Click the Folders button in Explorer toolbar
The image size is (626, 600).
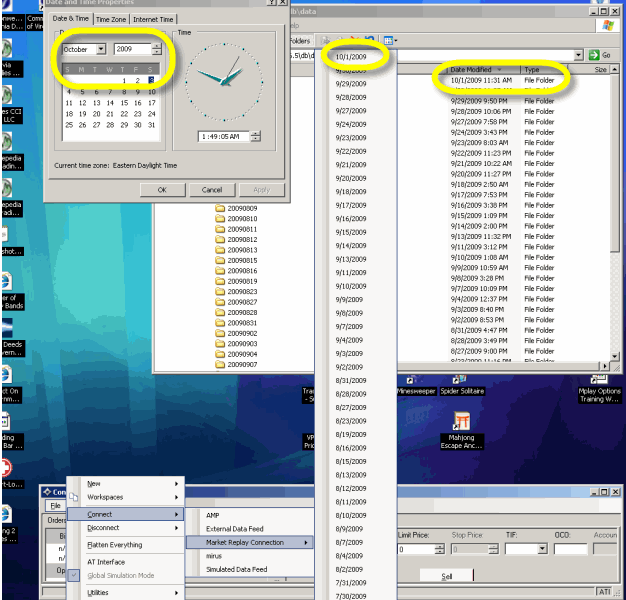pos(299,41)
